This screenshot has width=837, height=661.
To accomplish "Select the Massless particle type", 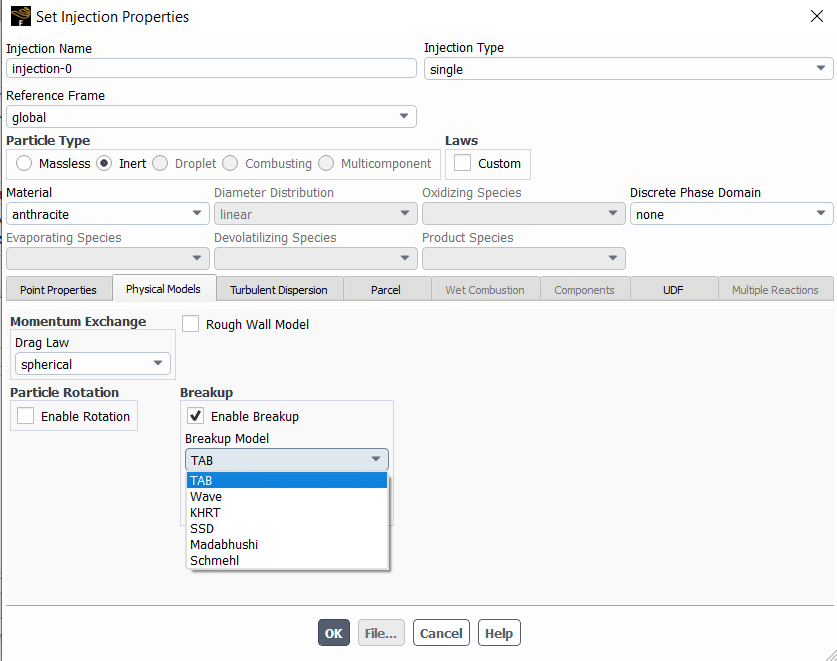I will point(24,163).
